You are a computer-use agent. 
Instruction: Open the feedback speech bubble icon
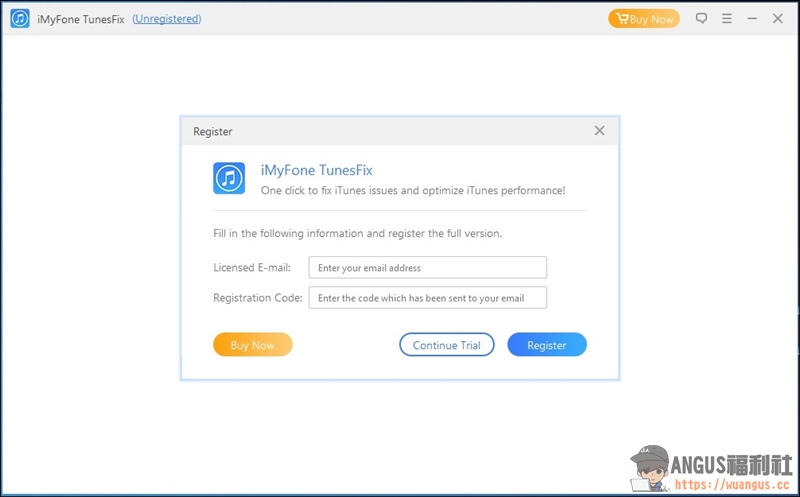(x=702, y=19)
